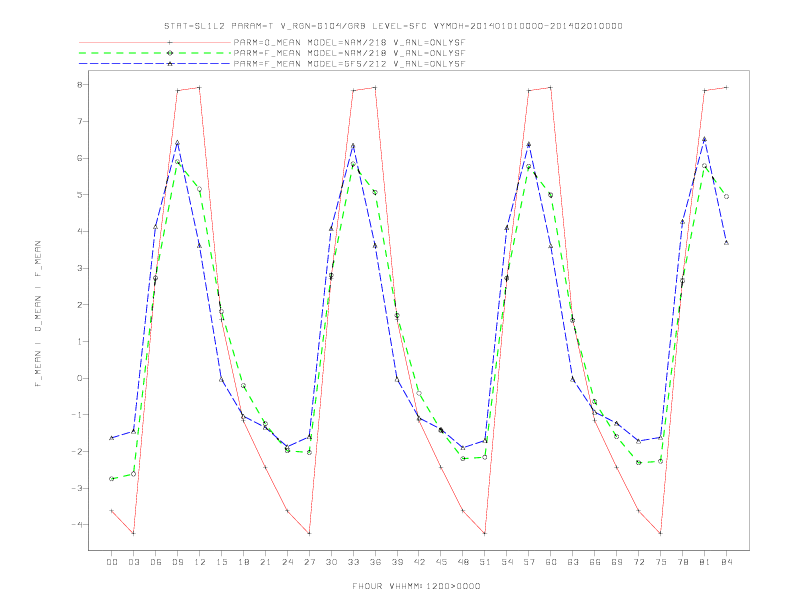Image resolution: width=792 pixels, height=612 pixels.
Task: Click the blue GFS triangle marker at hour 84
Action: pos(726,242)
